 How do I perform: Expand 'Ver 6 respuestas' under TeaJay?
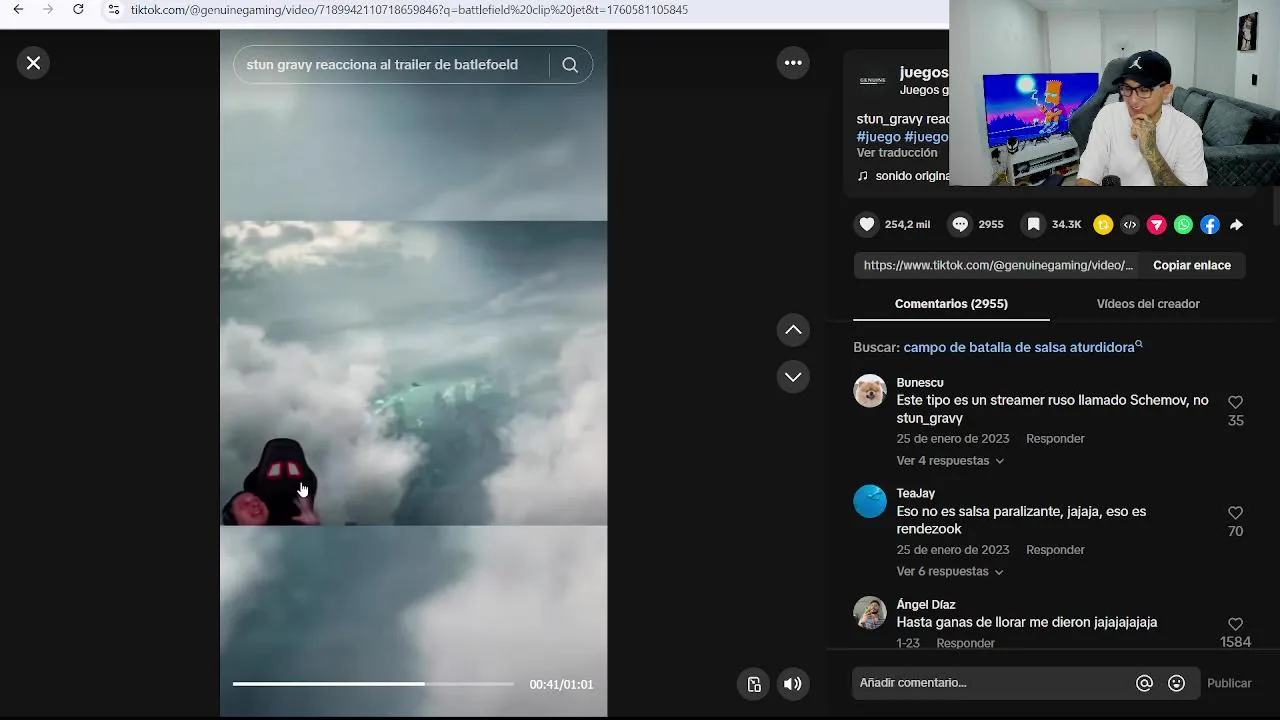950,572
